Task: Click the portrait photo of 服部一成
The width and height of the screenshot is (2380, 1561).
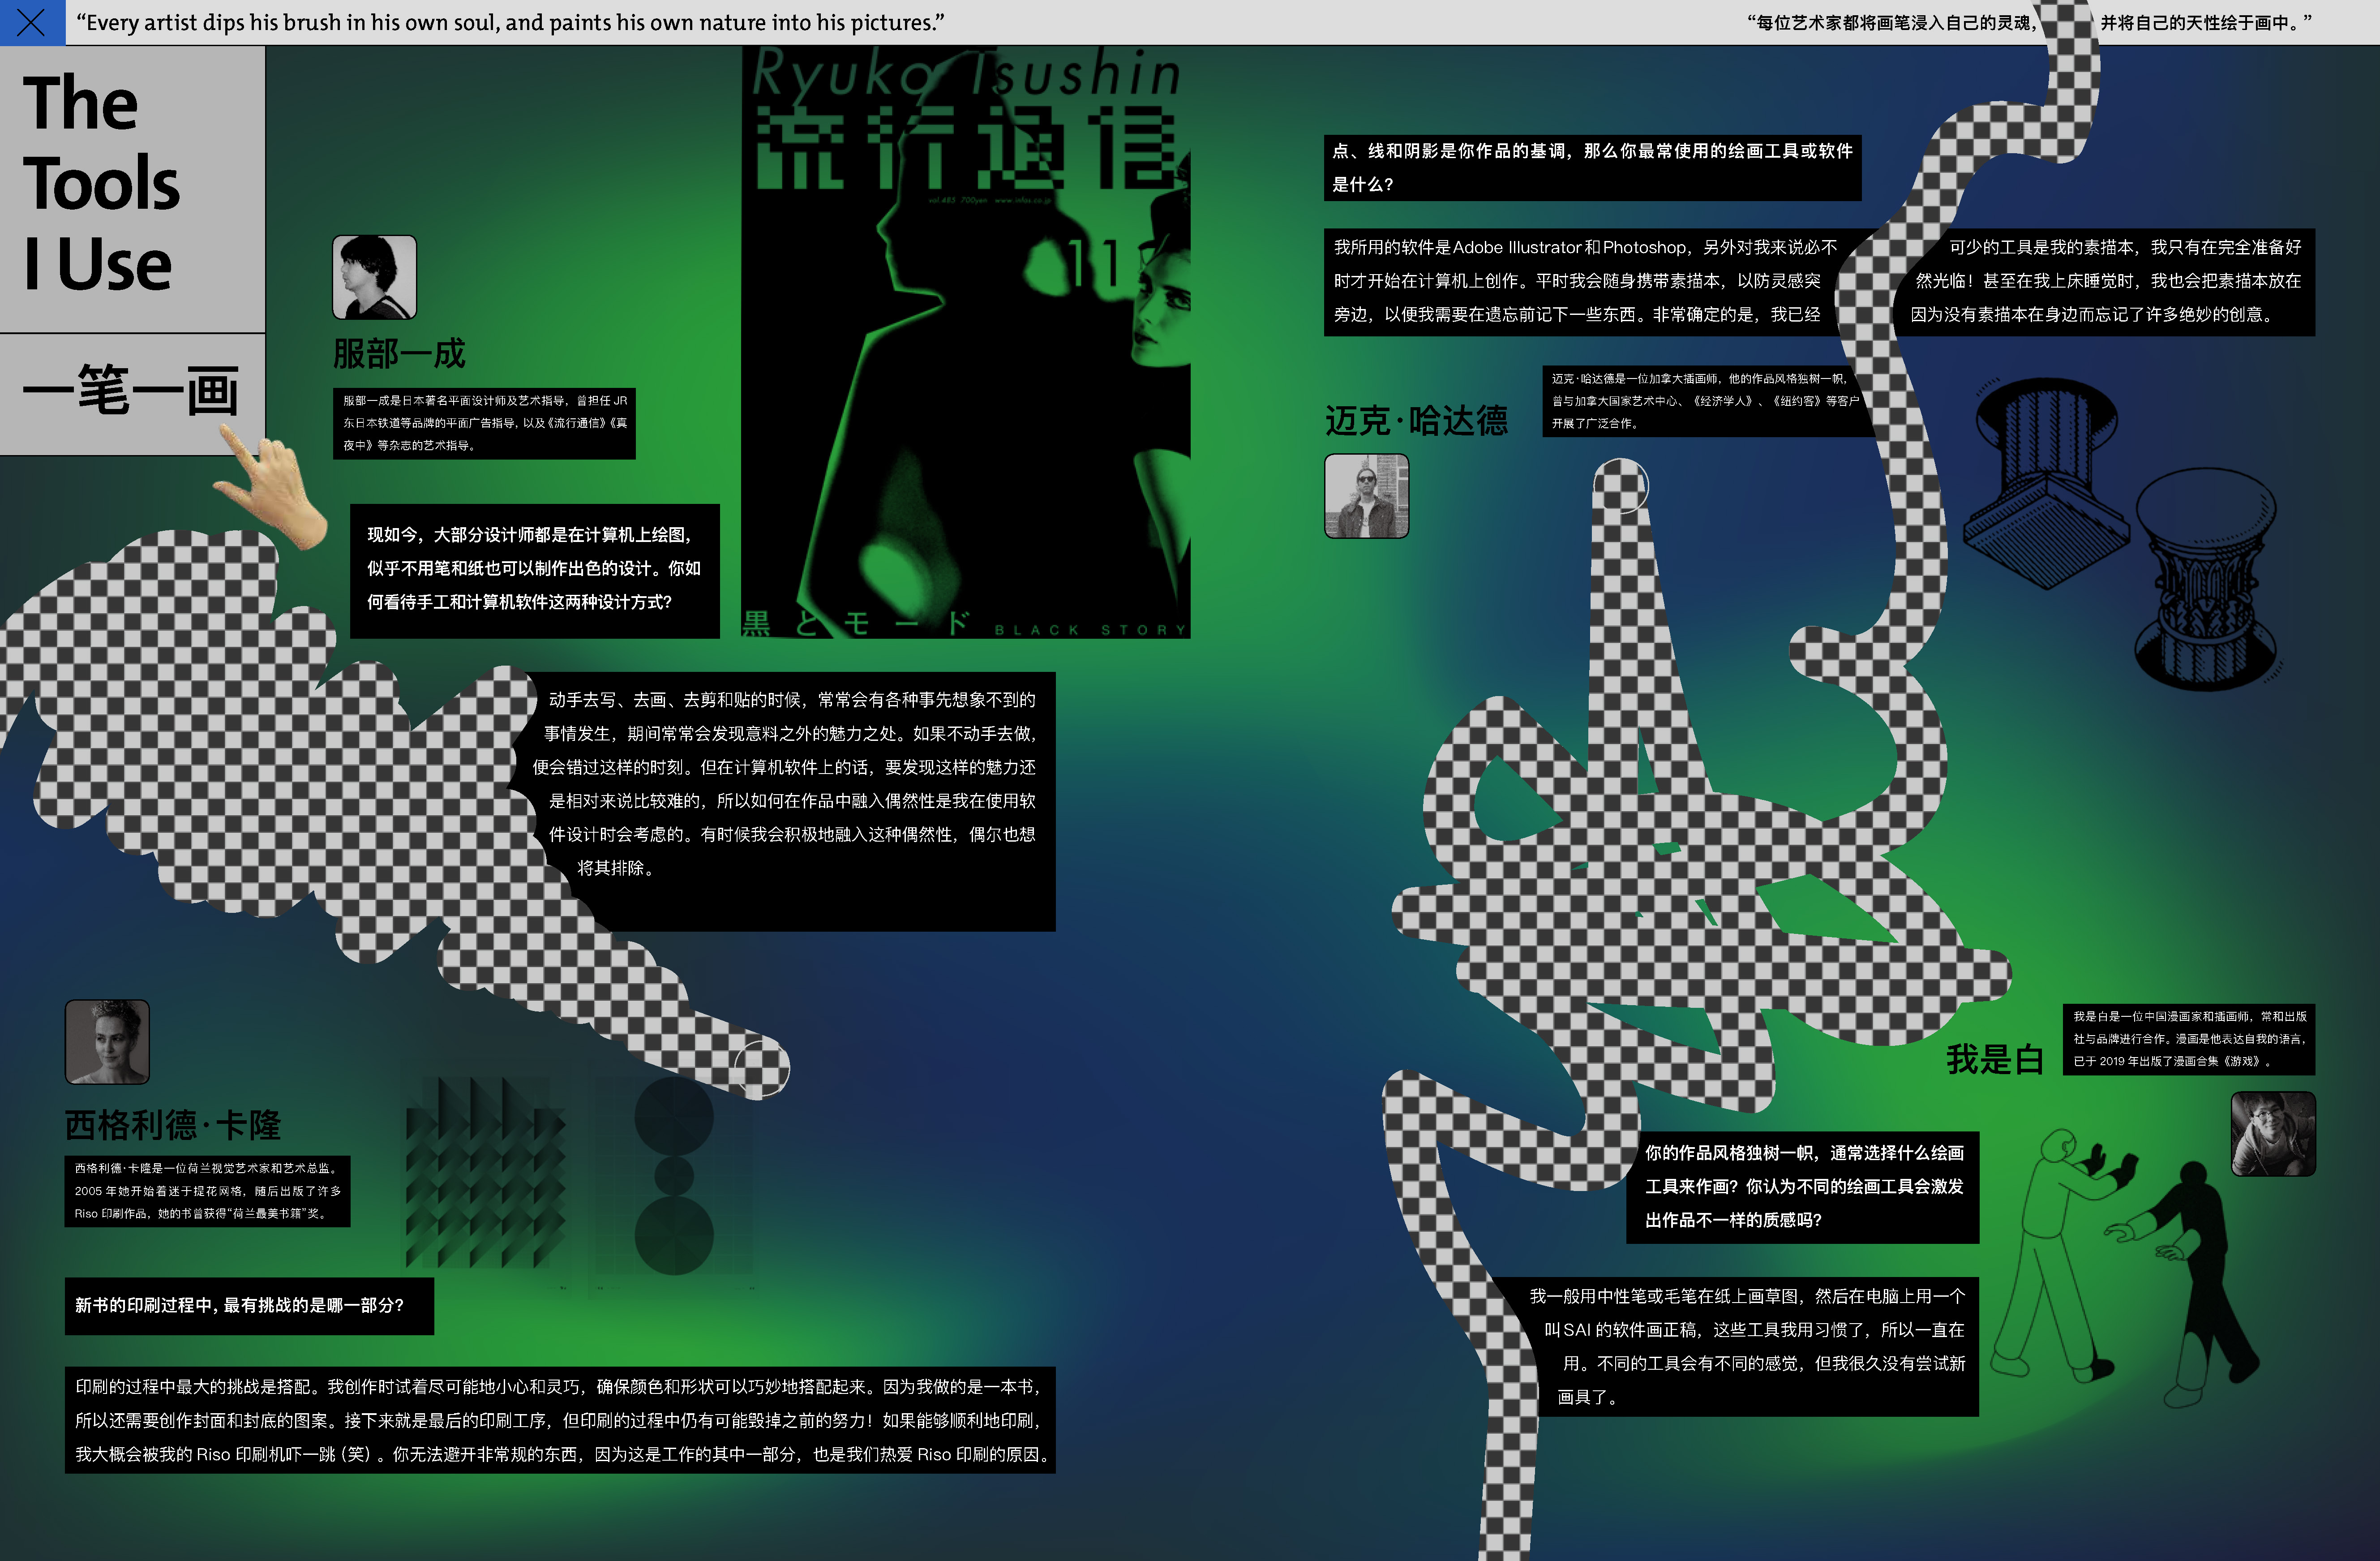Action: click(374, 277)
